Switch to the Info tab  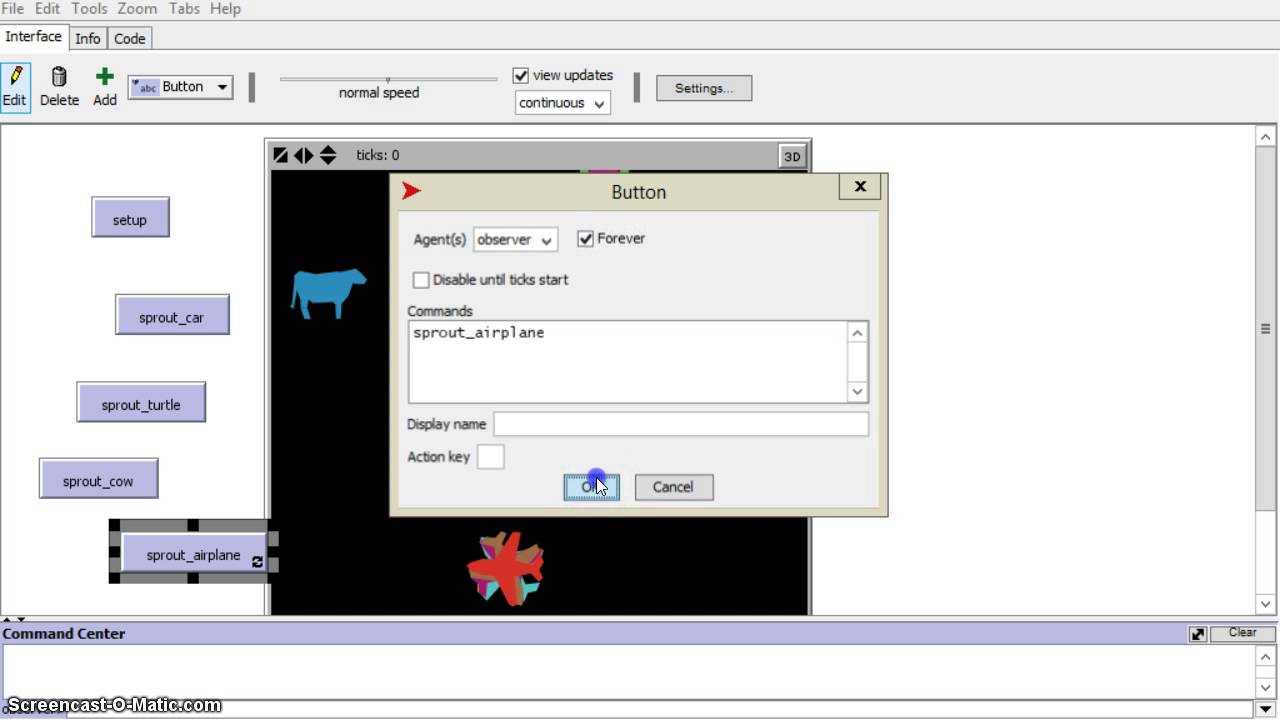[88, 38]
